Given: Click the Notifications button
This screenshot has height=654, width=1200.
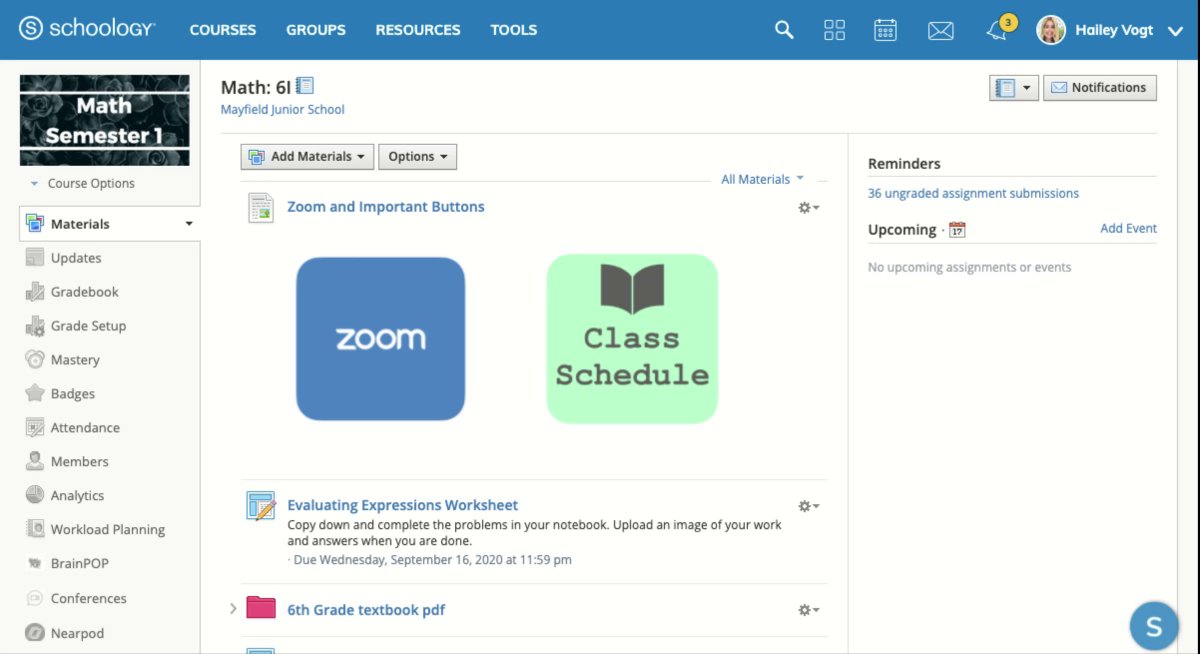Looking at the screenshot, I should (1099, 88).
